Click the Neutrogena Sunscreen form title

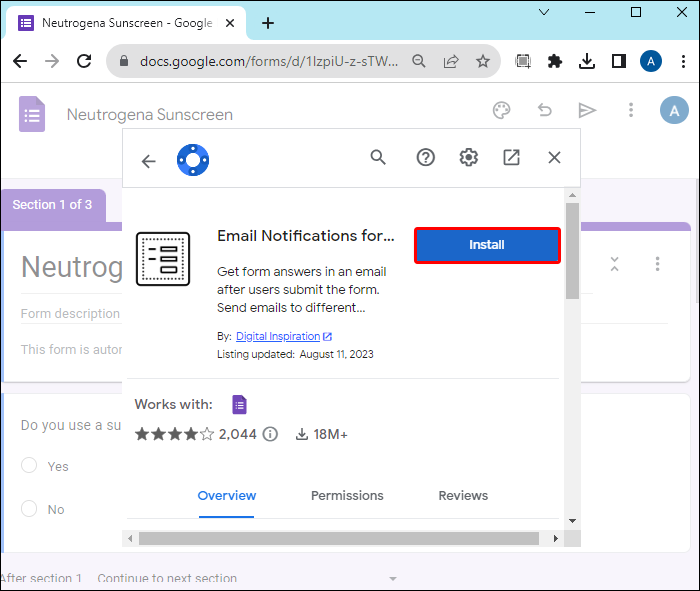coord(150,115)
